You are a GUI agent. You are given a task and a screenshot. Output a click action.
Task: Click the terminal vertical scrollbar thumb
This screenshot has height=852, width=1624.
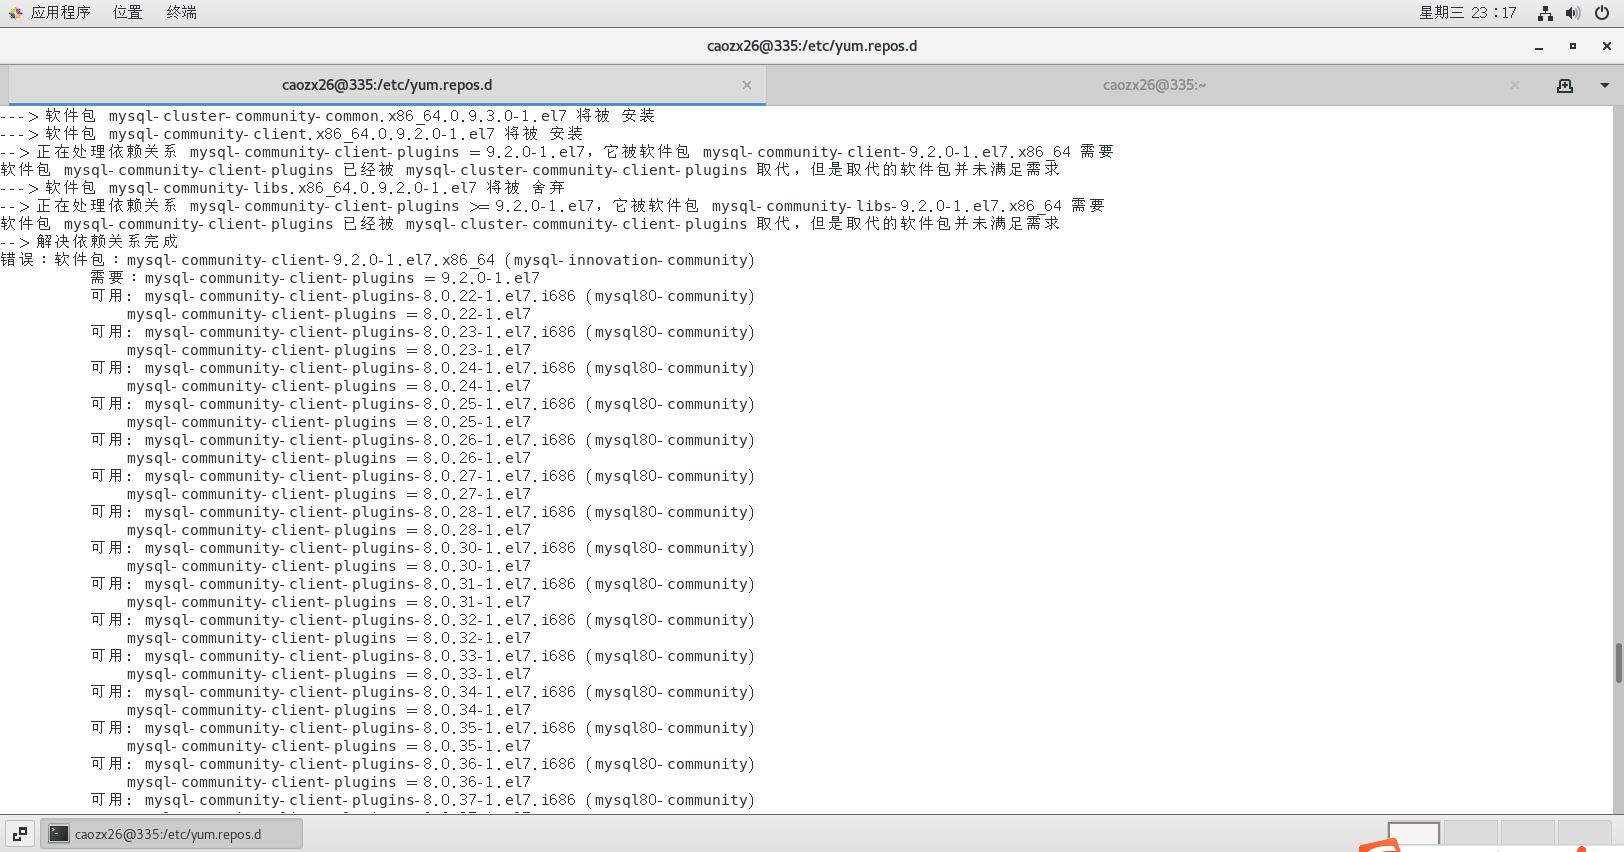[x=1618, y=663]
